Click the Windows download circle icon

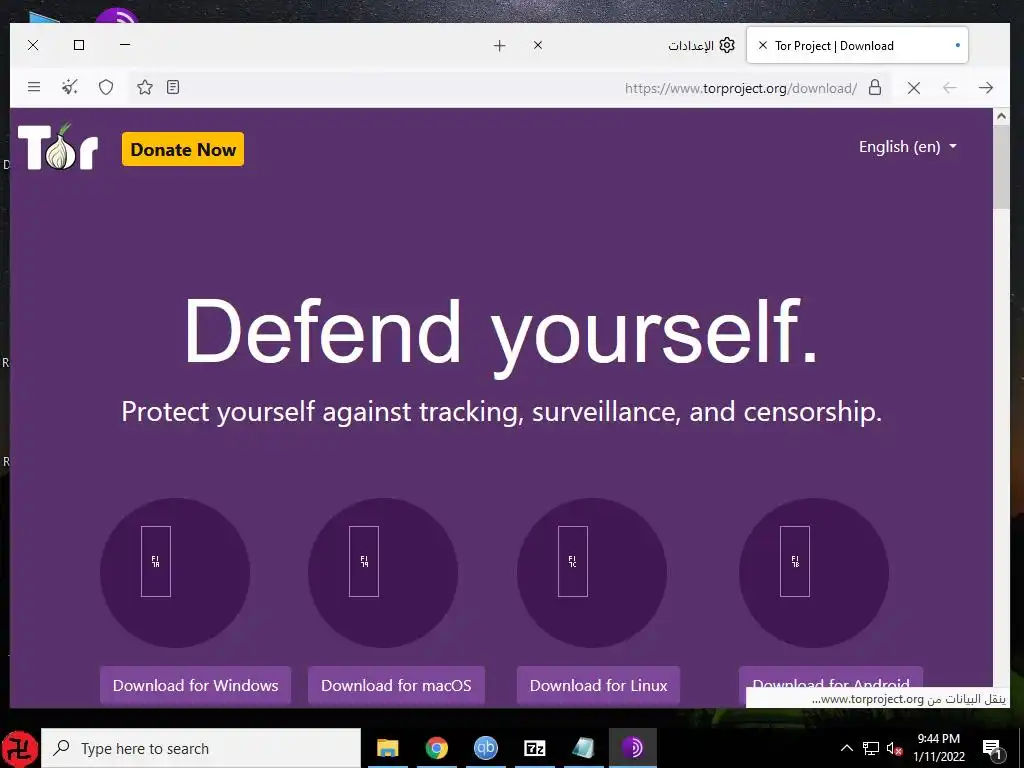[x=175, y=573]
